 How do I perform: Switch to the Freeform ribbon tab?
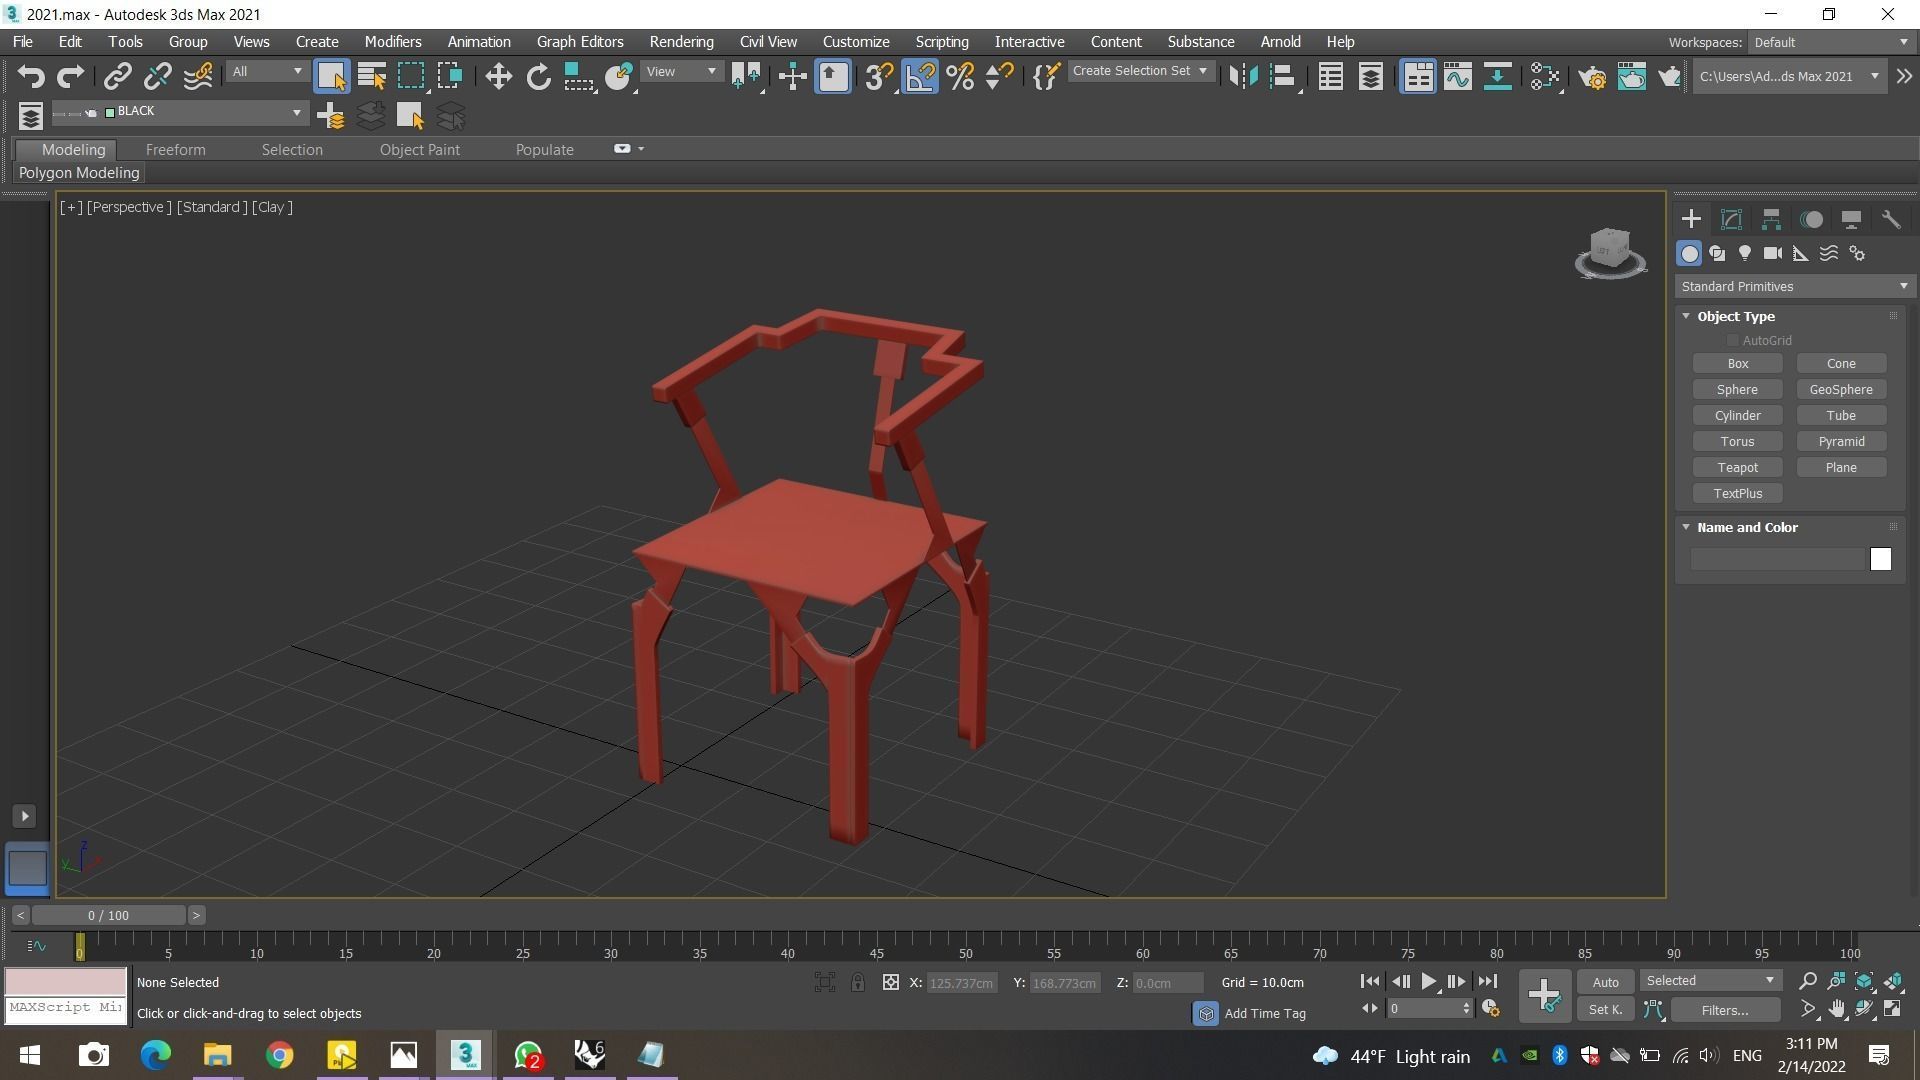[x=175, y=150]
